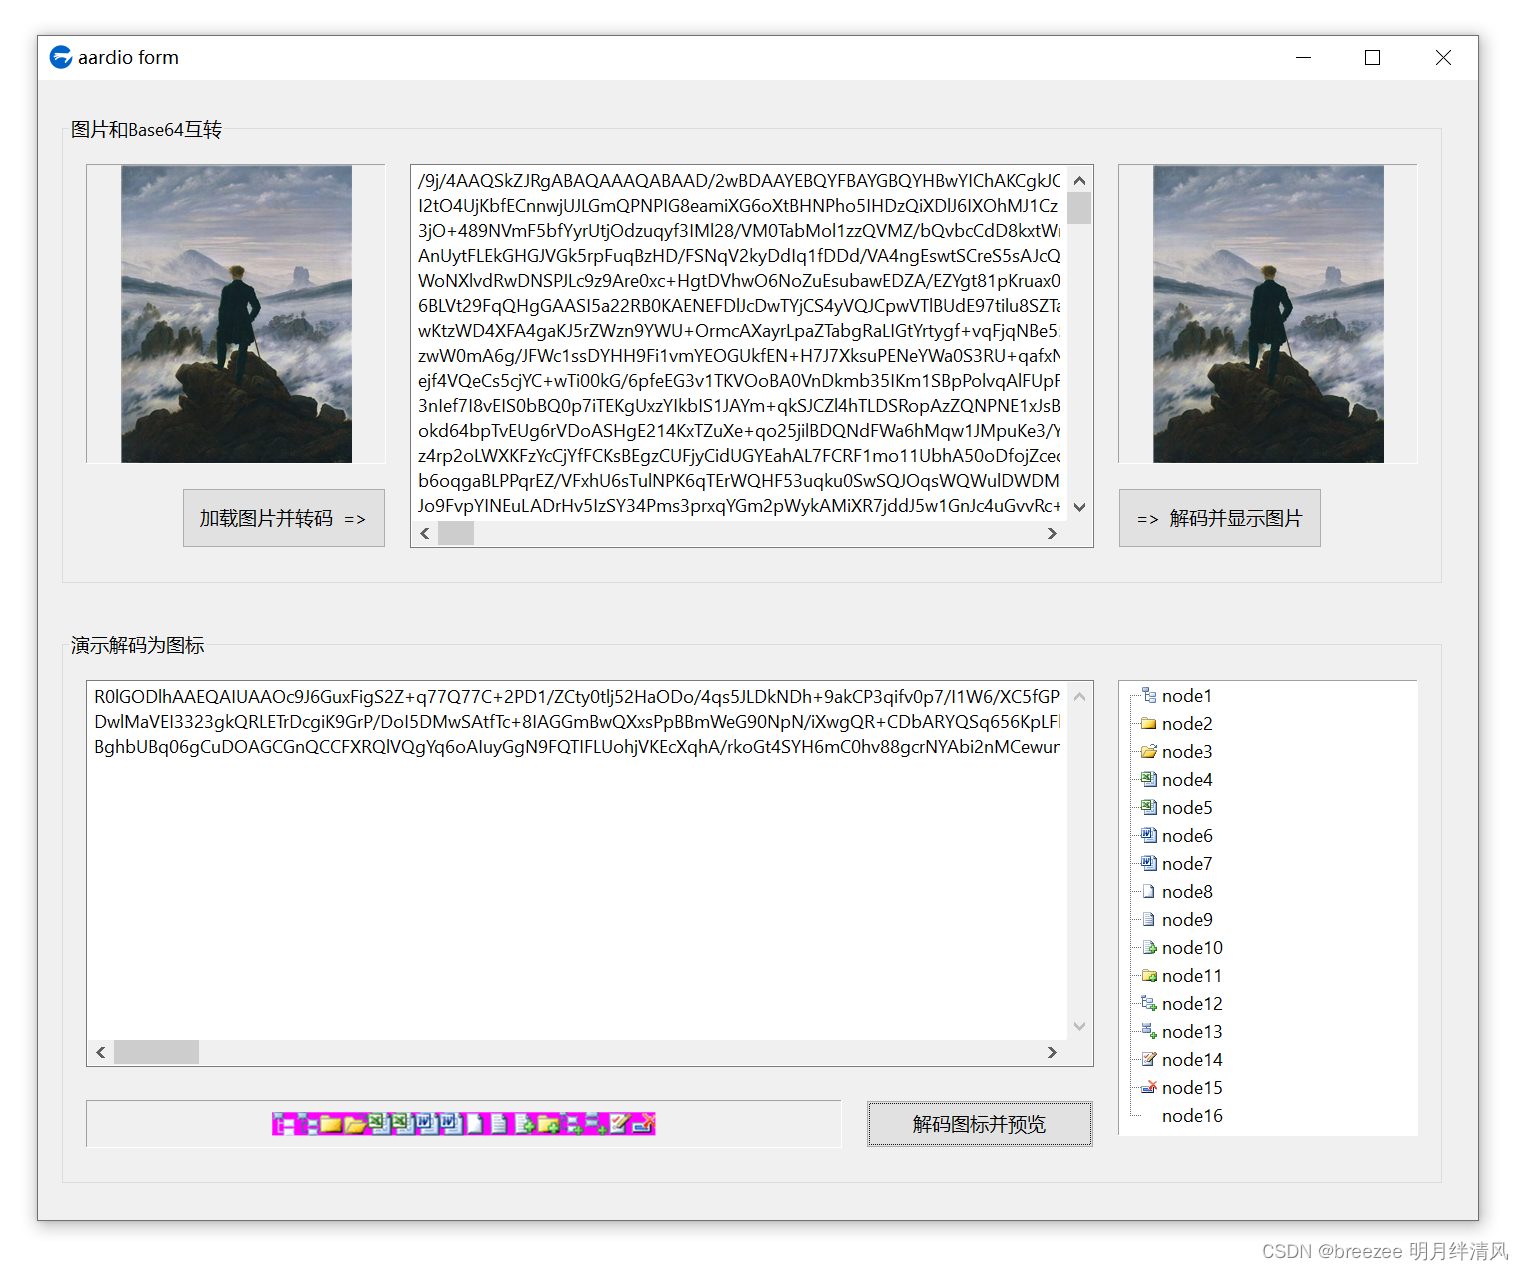Click the 加载图片并转码 => button

pos(284,518)
